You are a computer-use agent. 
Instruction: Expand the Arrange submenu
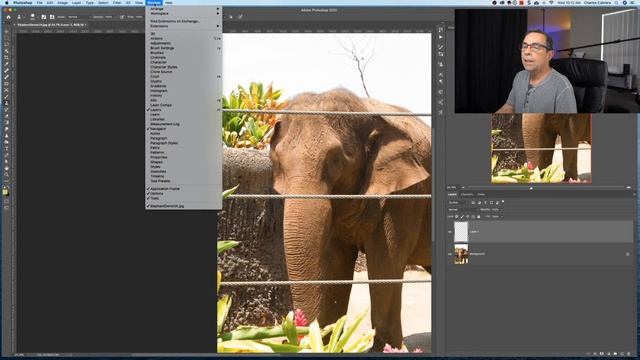pos(184,9)
